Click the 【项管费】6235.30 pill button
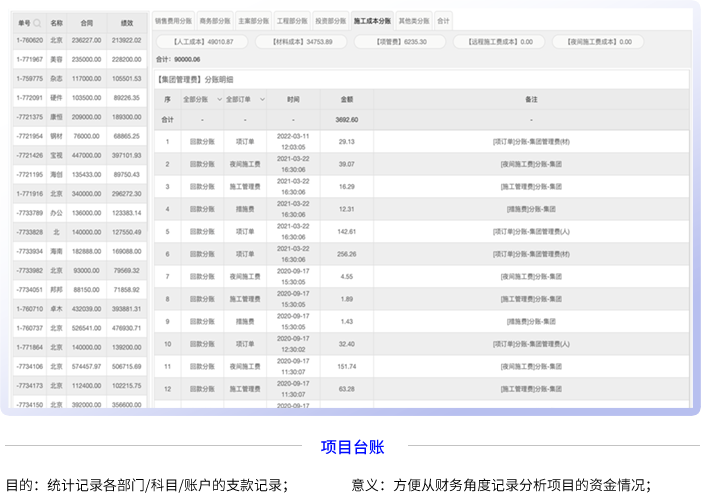 400,42
